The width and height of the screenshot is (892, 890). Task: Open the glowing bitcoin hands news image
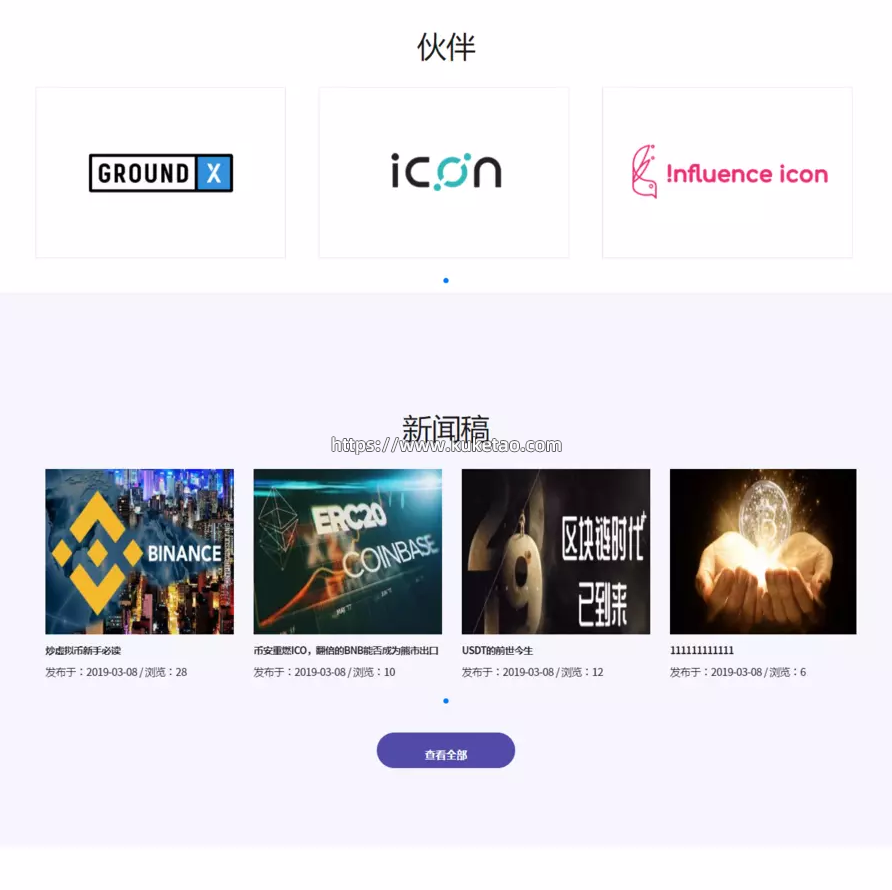(x=763, y=551)
